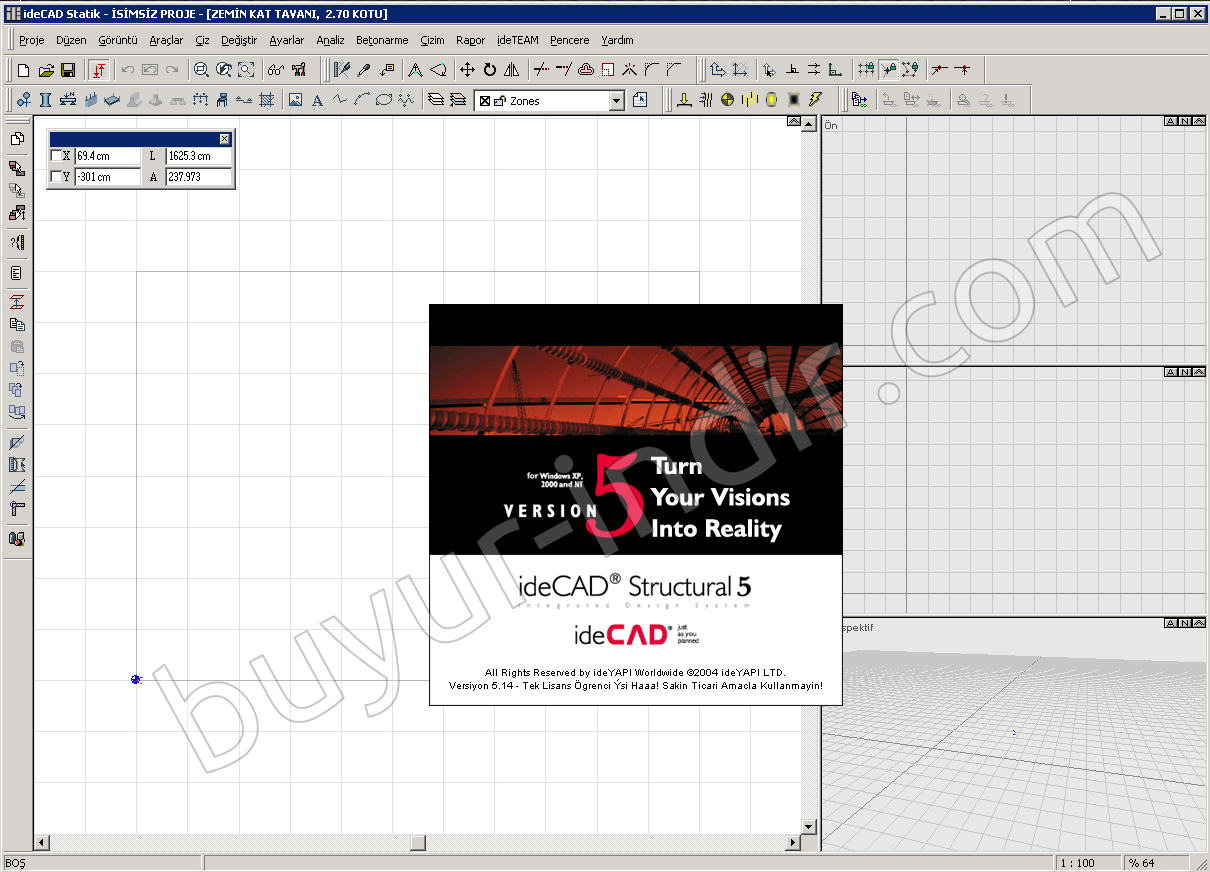The width and height of the screenshot is (1210, 872).
Task: Click the text tool letter A icon
Action: pos(317,100)
